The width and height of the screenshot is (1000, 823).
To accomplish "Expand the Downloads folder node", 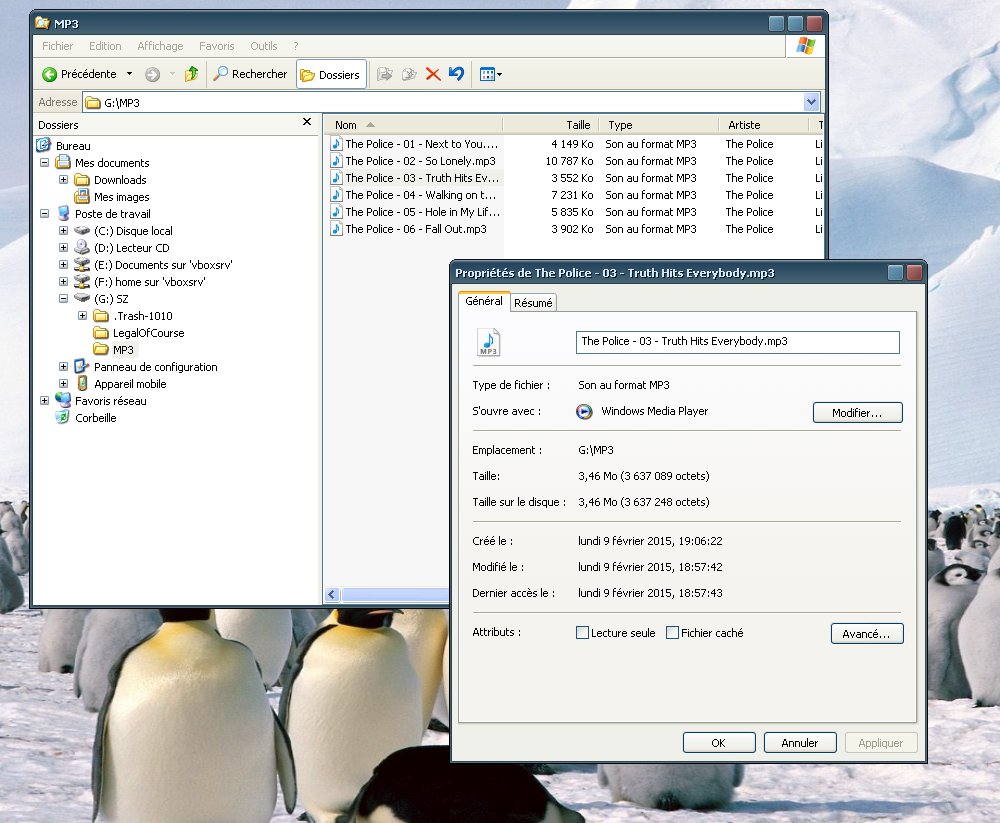I will pos(63,180).
